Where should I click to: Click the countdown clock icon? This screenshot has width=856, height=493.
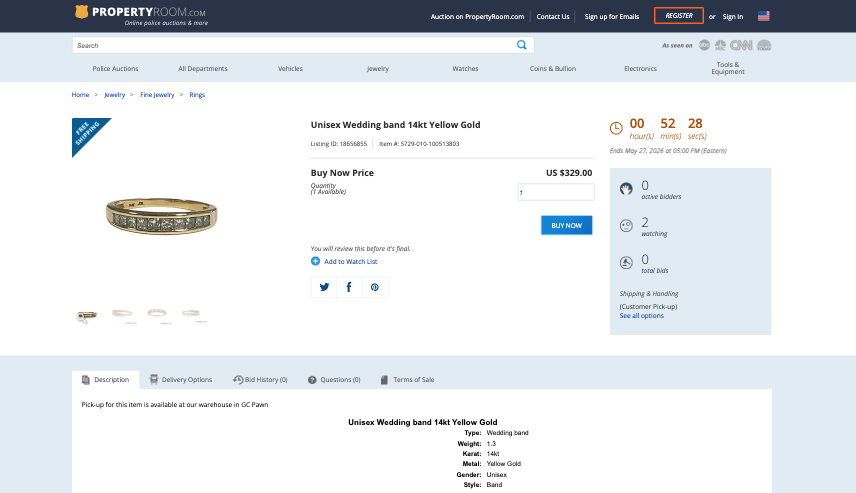(616, 128)
